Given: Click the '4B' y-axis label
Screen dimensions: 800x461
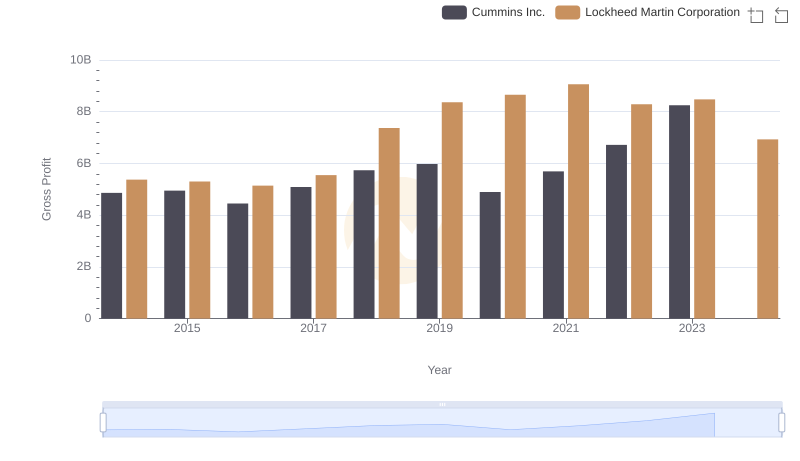Looking at the screenshot, I should pyautogui.click(x=84, y=215).
